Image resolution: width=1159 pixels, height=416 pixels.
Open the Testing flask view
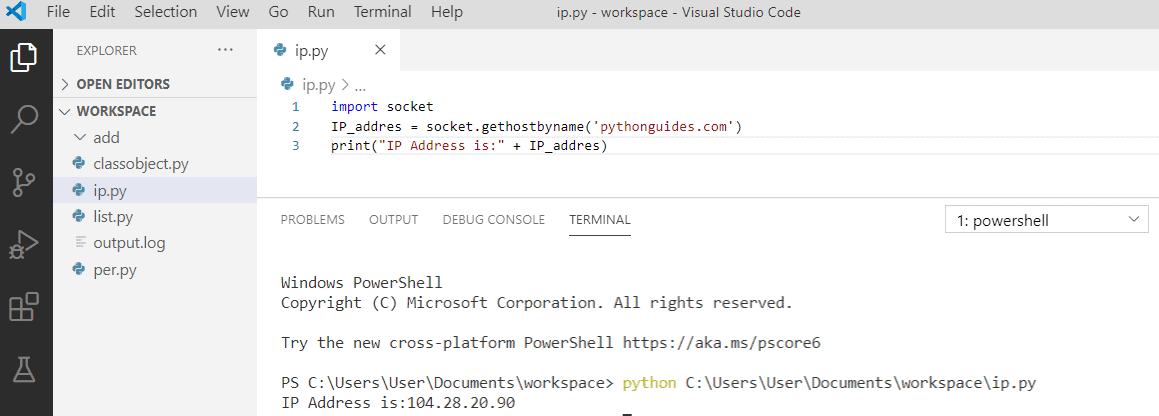(x=24, y=368)
